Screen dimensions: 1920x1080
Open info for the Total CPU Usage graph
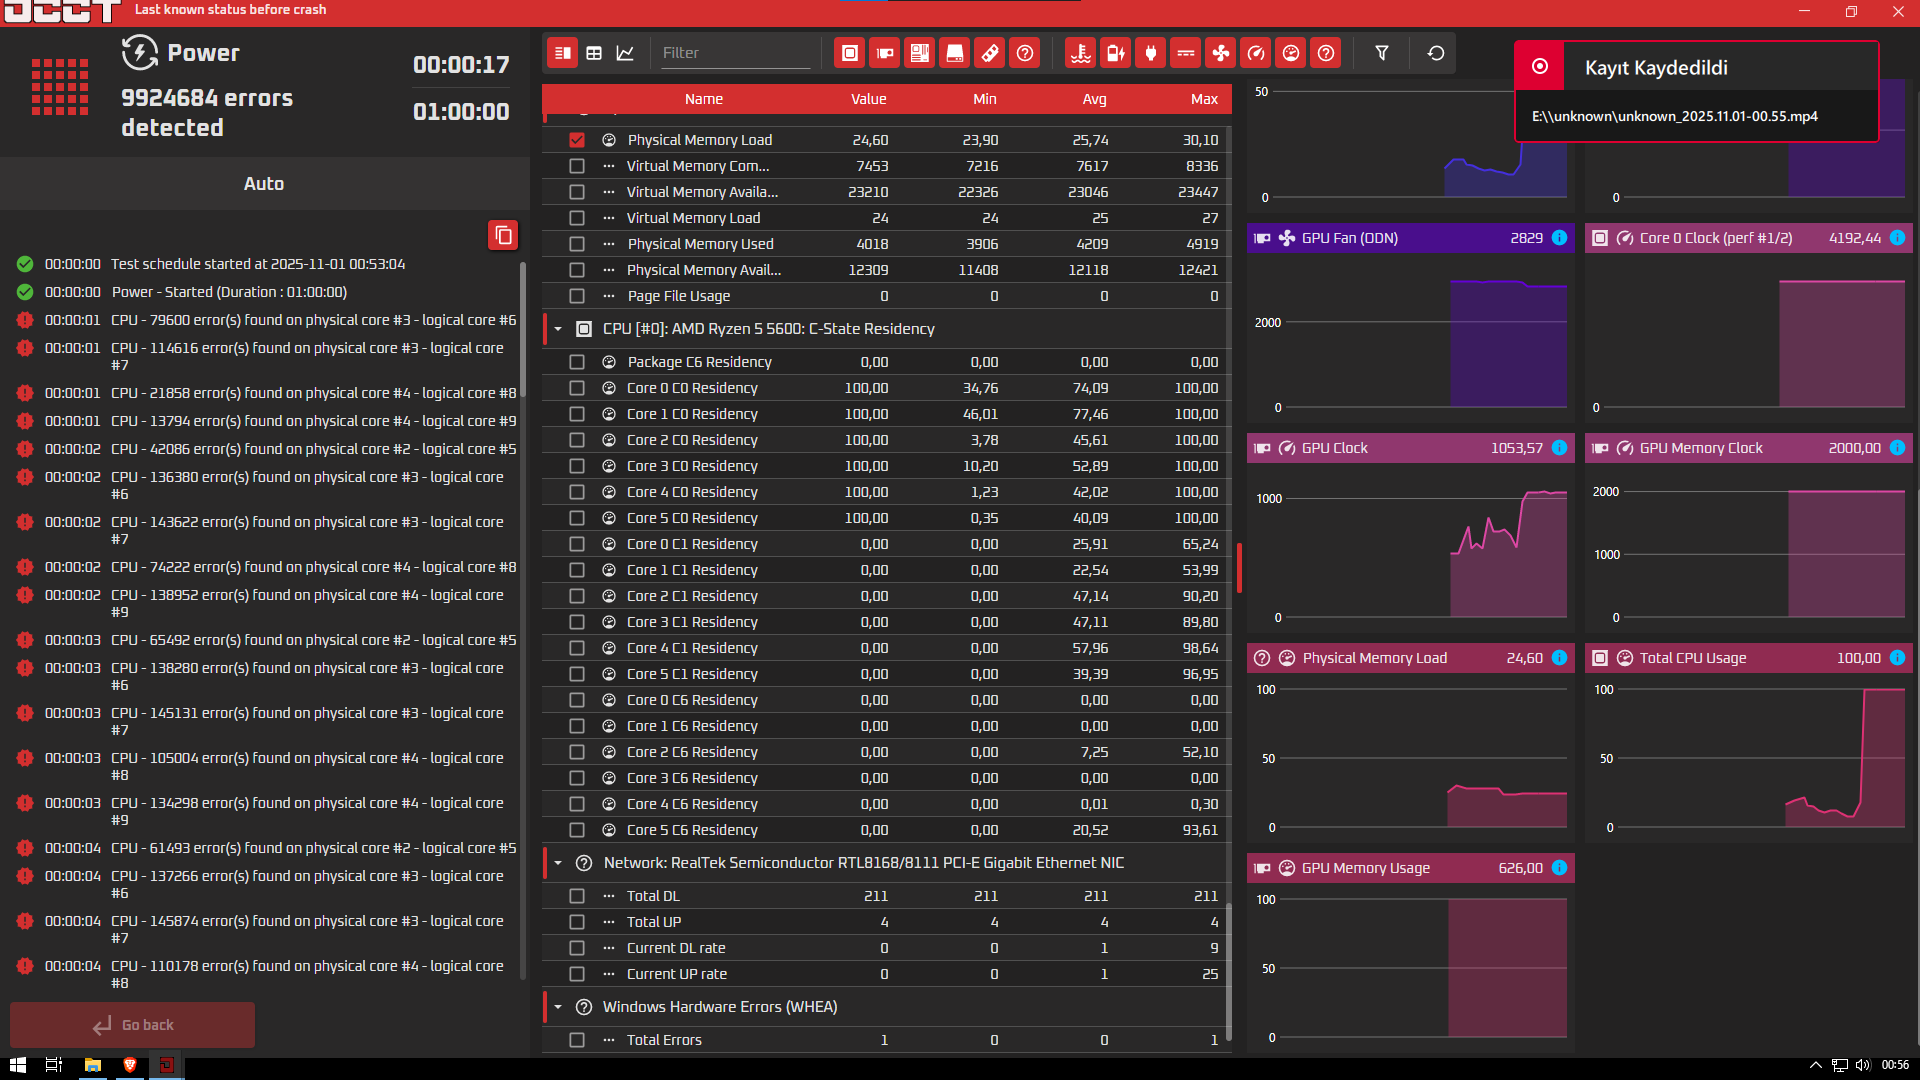point(1897,658)
